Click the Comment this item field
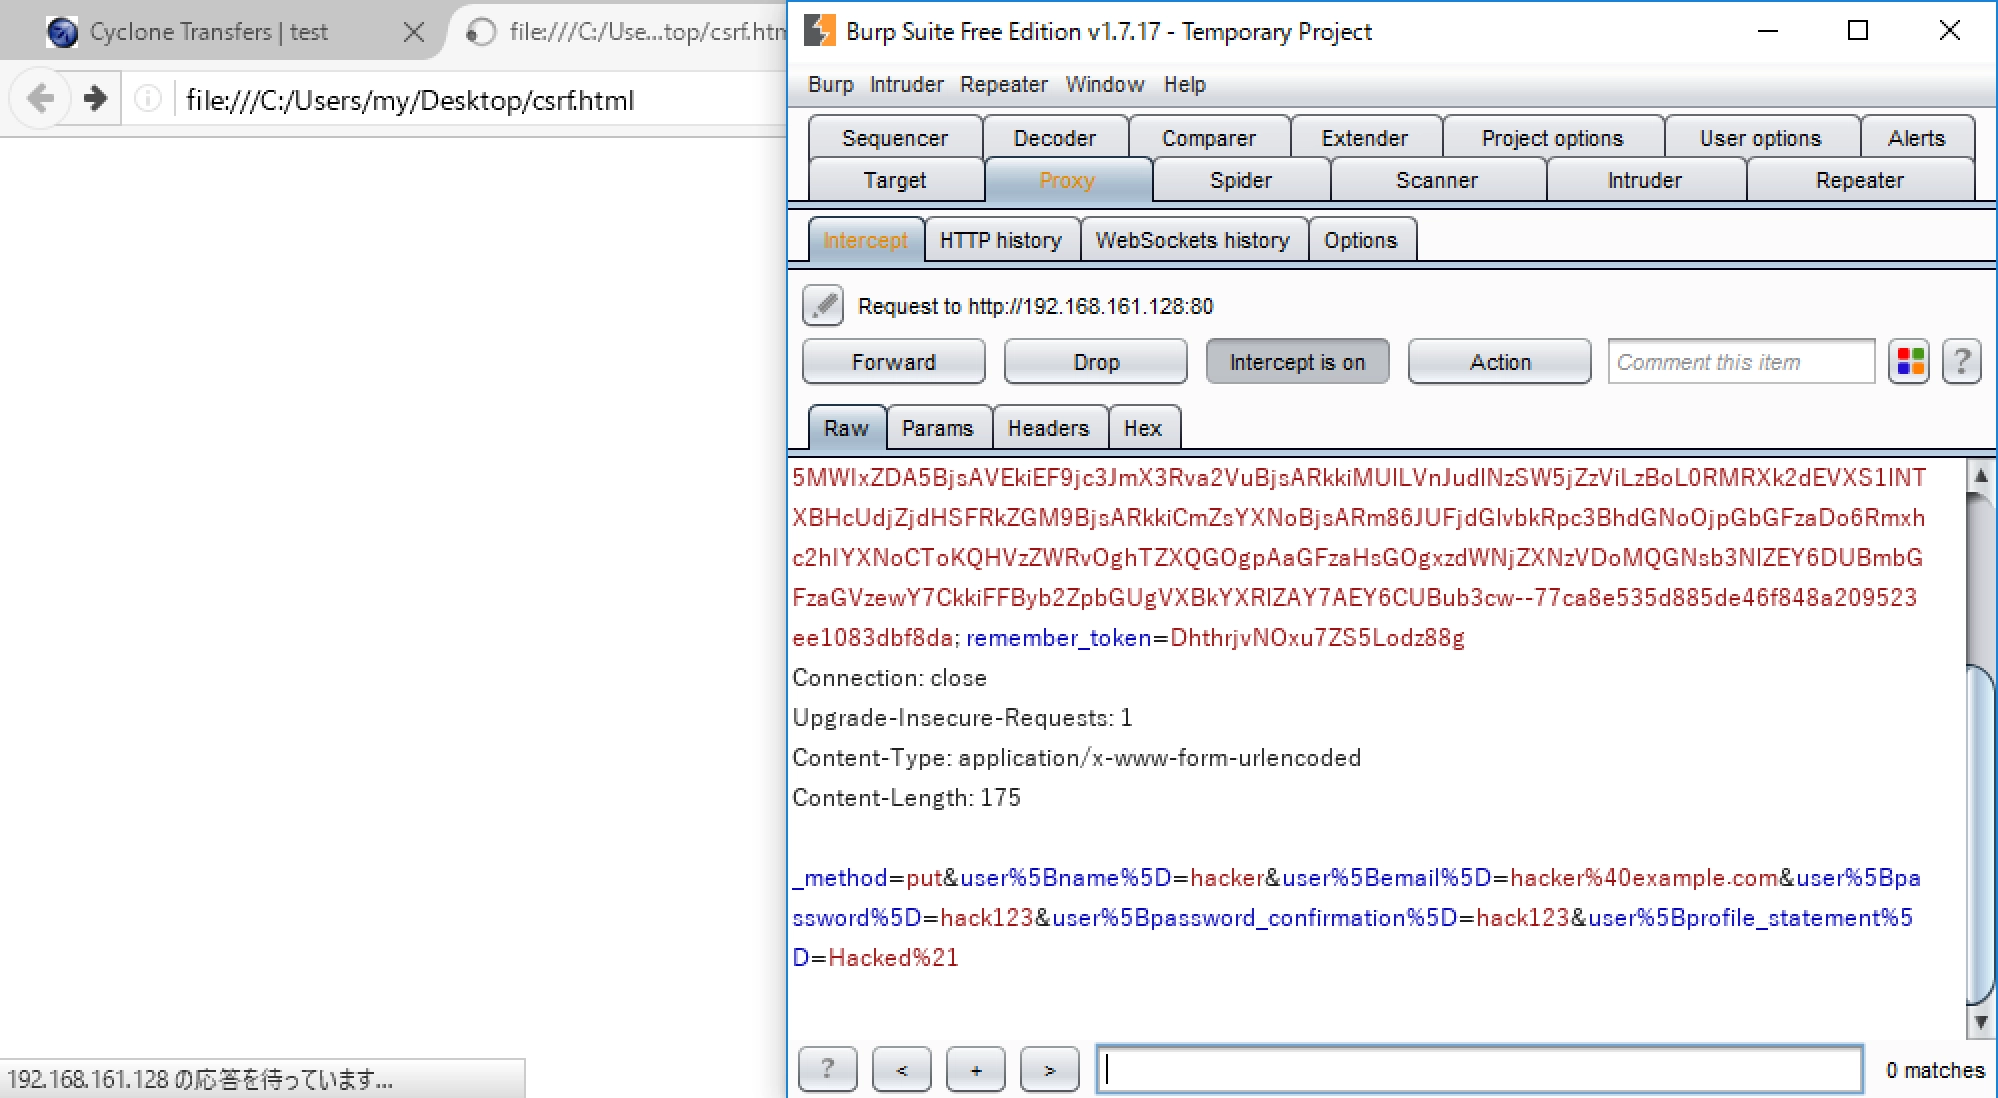 point(1740,362)
